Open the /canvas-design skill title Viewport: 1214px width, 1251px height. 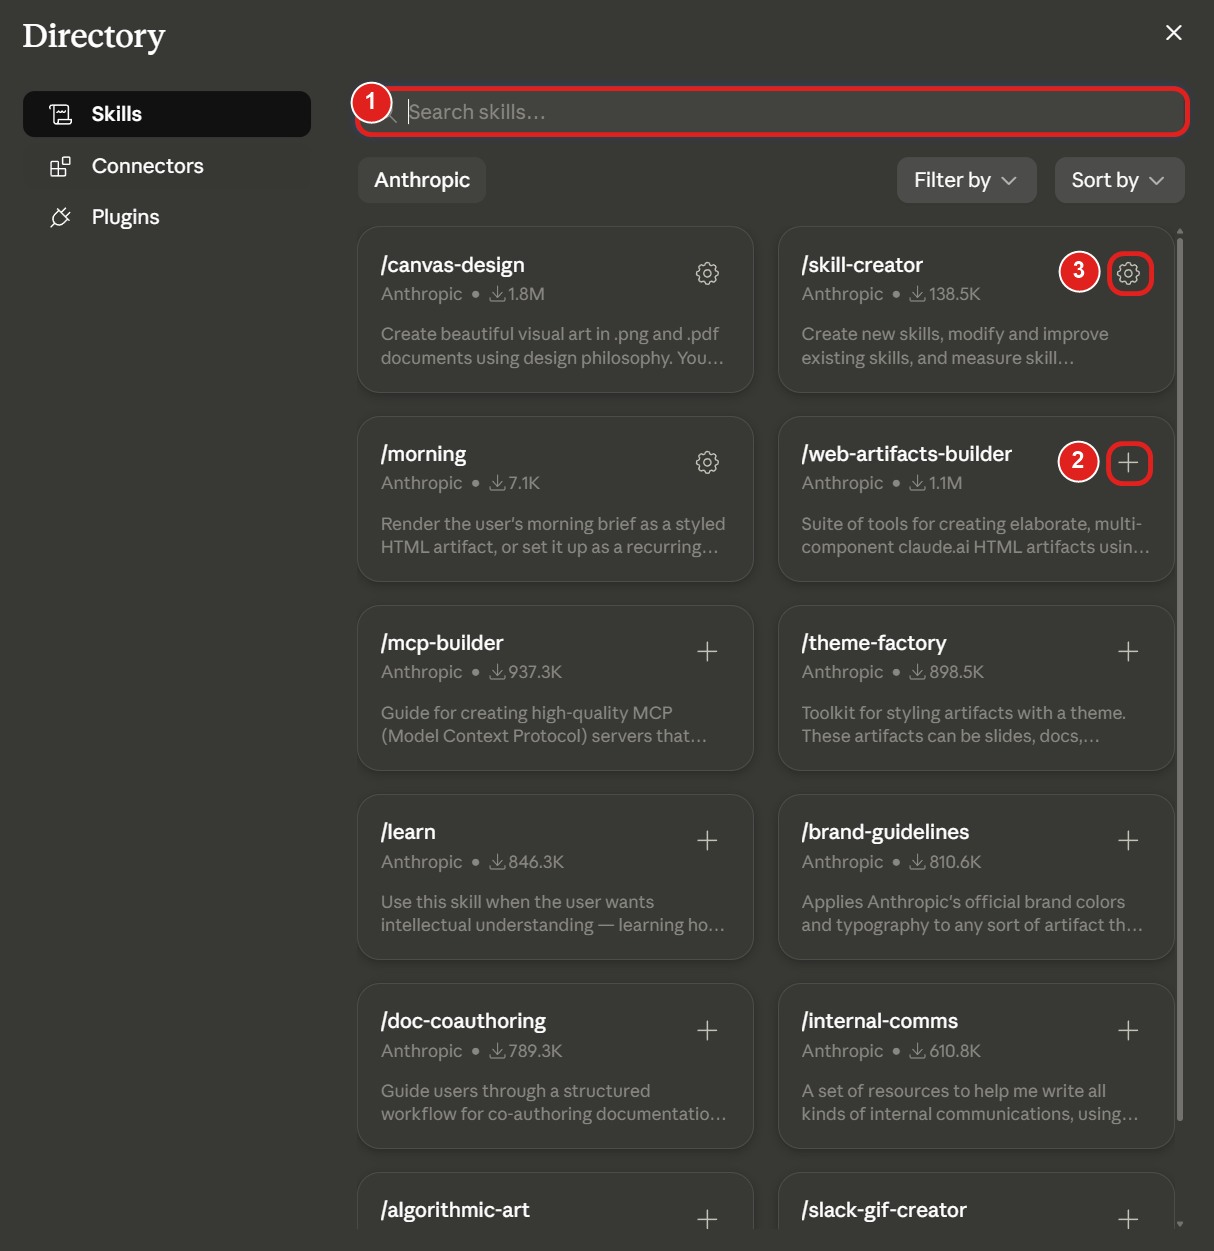pyautogui.click(x=452, y=265)
